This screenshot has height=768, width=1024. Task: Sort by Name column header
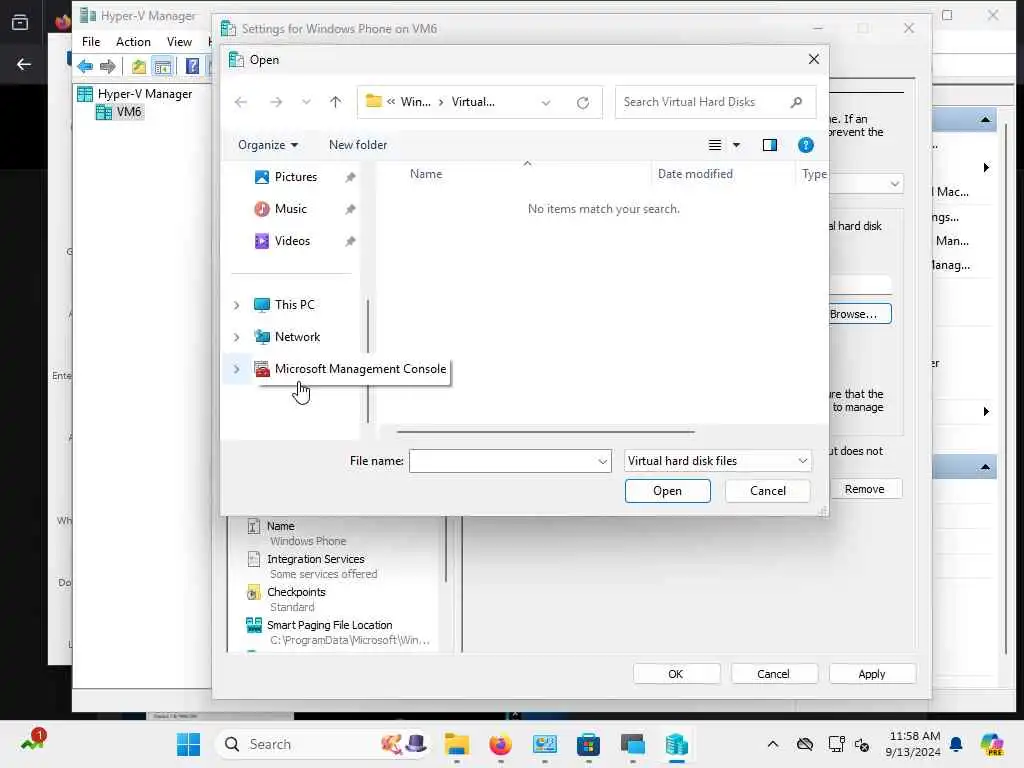click(x=426, y=174)
